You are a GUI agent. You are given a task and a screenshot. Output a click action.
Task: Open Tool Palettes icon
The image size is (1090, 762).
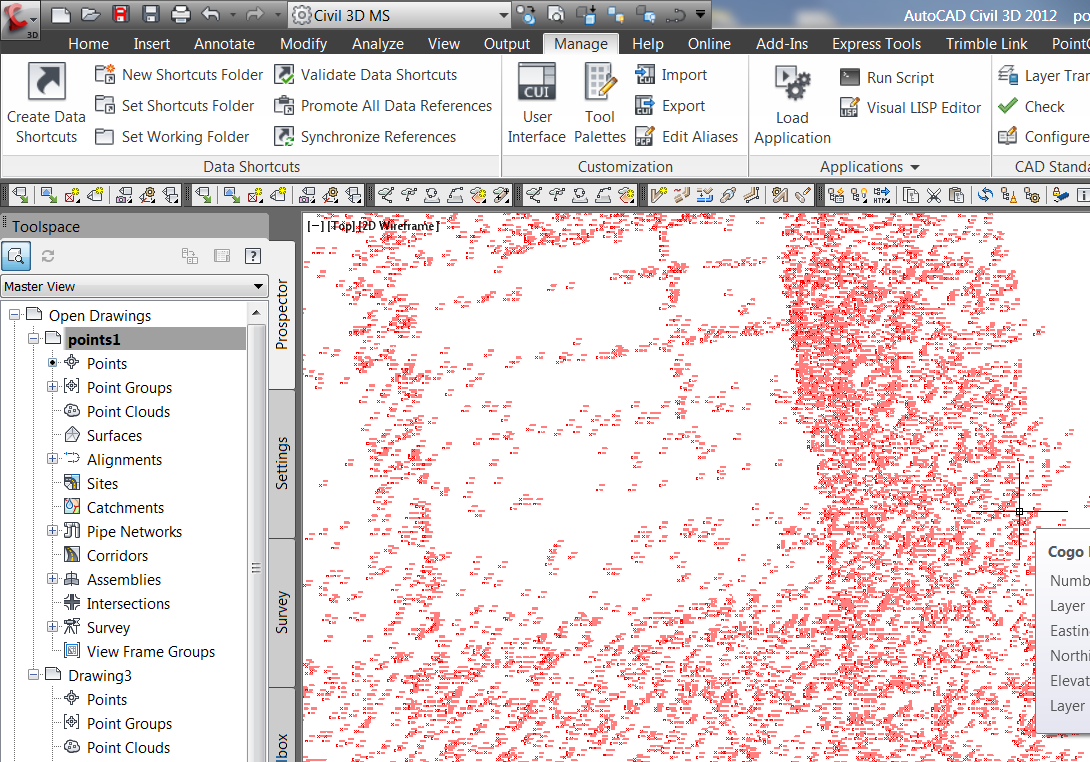point(600,82)
